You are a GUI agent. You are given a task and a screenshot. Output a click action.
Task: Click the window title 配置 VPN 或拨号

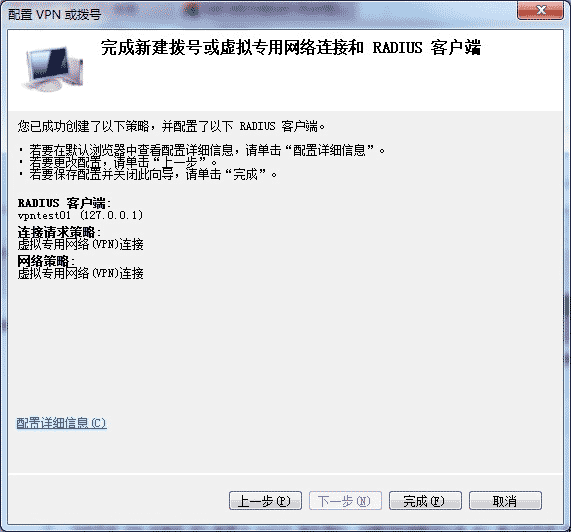pos(54,15)
